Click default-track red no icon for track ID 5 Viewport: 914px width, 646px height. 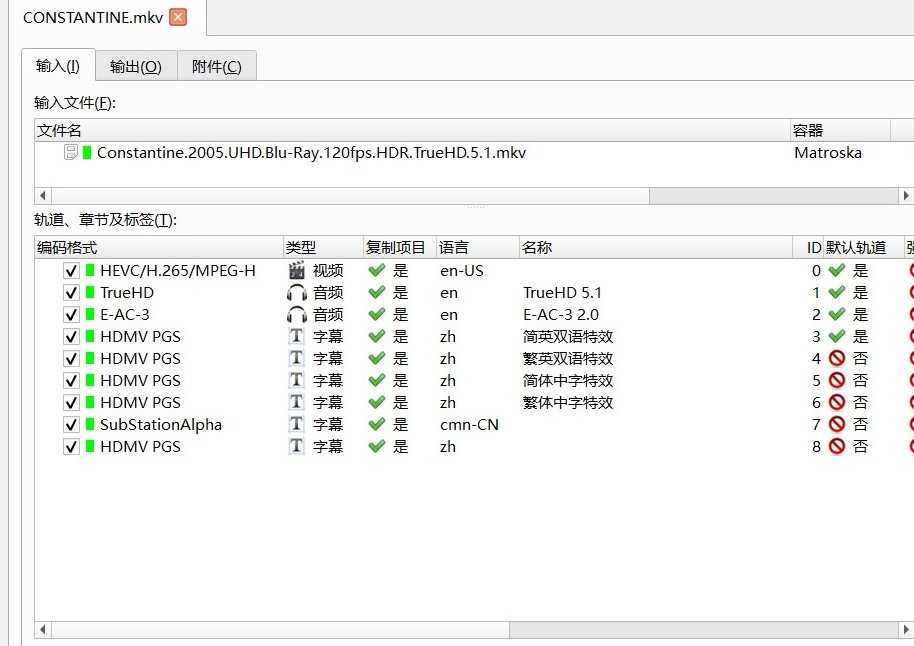[837, 381]
